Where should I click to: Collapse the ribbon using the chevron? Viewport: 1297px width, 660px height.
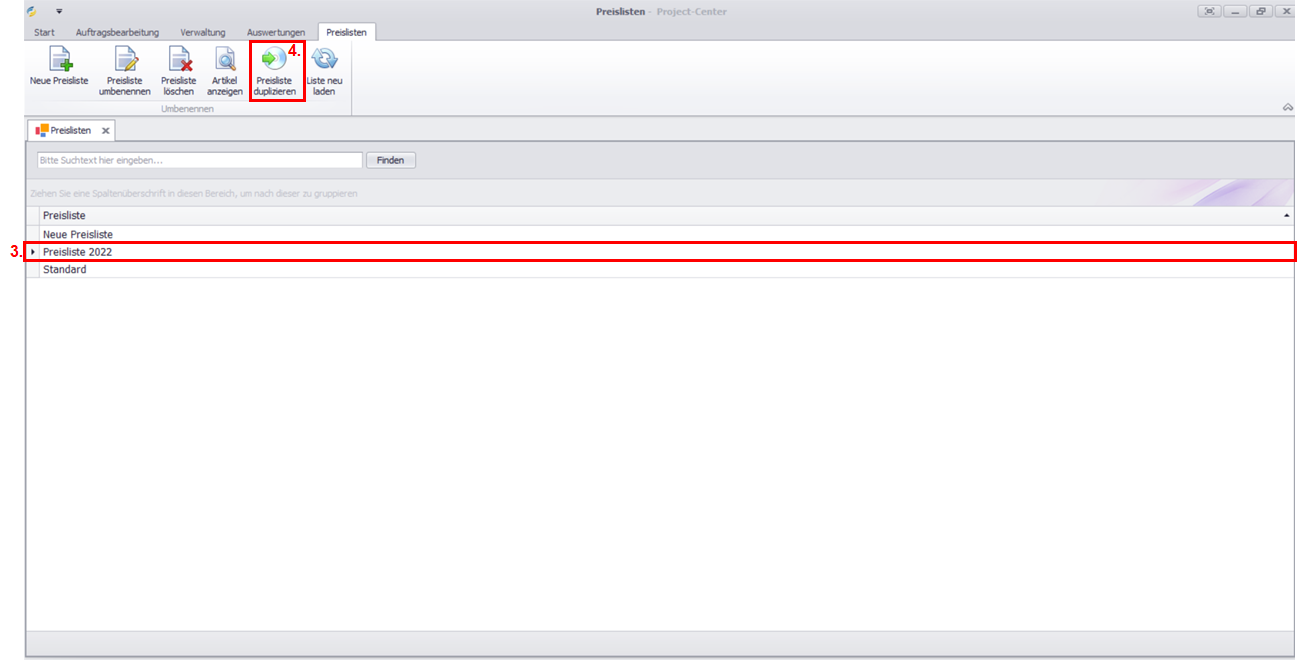tap(1288, 108)
